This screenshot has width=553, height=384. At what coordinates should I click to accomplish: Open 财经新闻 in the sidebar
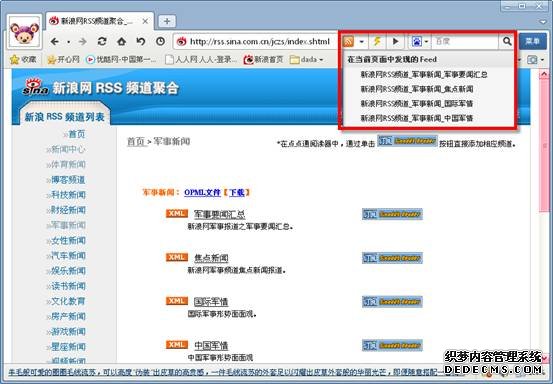(x=68, y=210)
